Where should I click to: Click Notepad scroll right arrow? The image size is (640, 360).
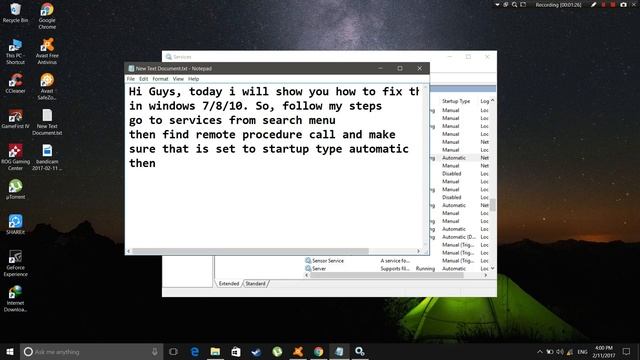418,251
